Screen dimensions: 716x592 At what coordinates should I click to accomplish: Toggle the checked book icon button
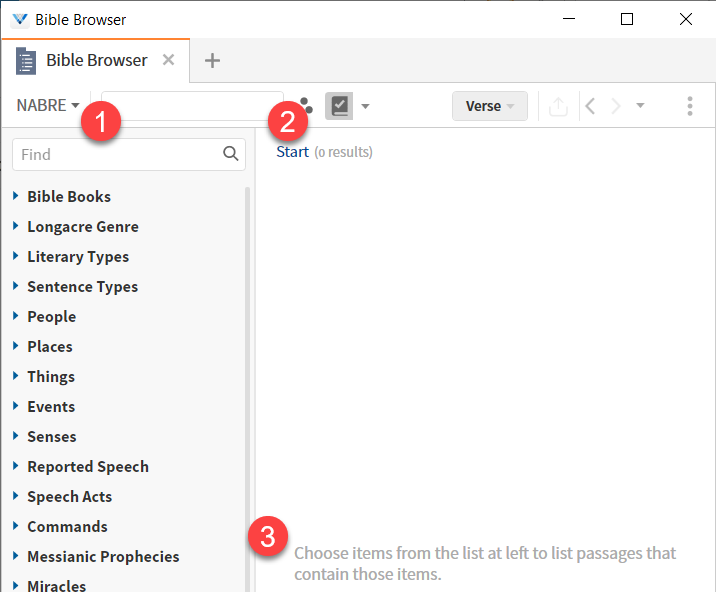tap(339, 106)
